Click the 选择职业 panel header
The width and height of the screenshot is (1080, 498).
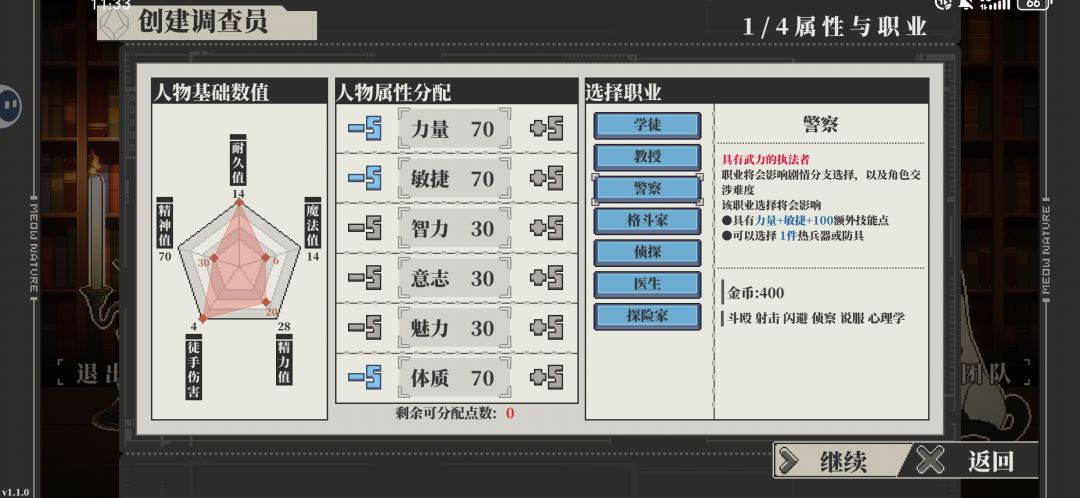(x=757, y=92)
